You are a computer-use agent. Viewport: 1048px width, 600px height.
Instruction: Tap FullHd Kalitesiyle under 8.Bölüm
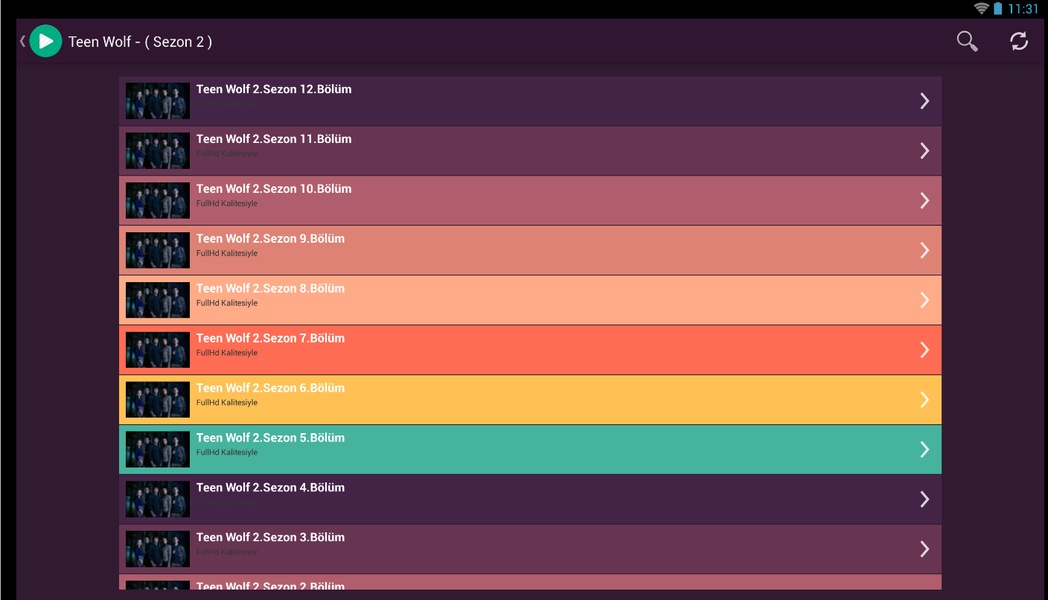click(x=227, y=303)
